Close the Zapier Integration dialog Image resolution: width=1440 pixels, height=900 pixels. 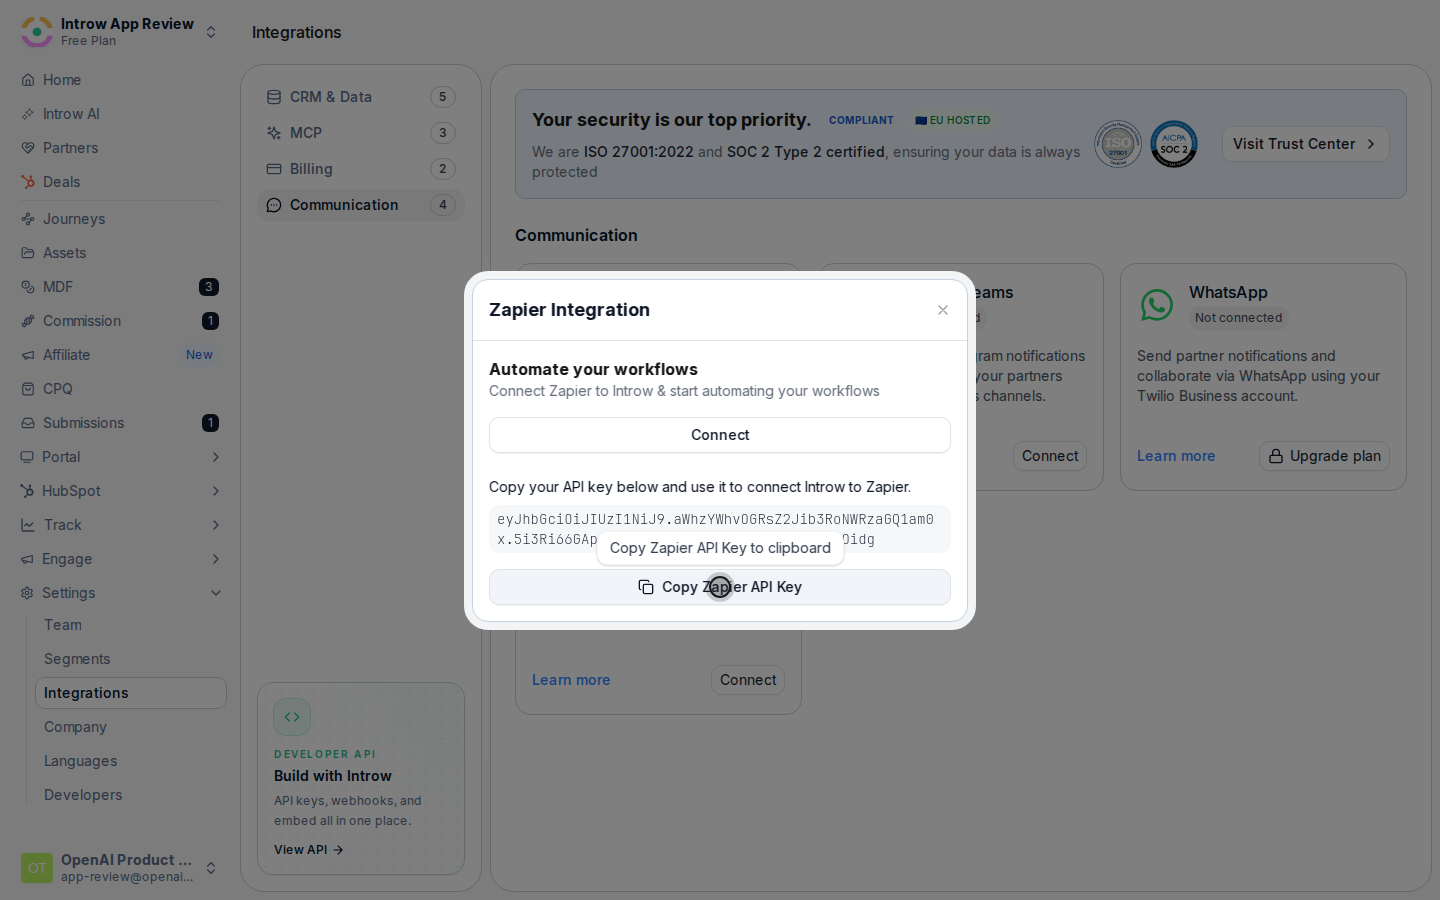[x=943, y=310]
